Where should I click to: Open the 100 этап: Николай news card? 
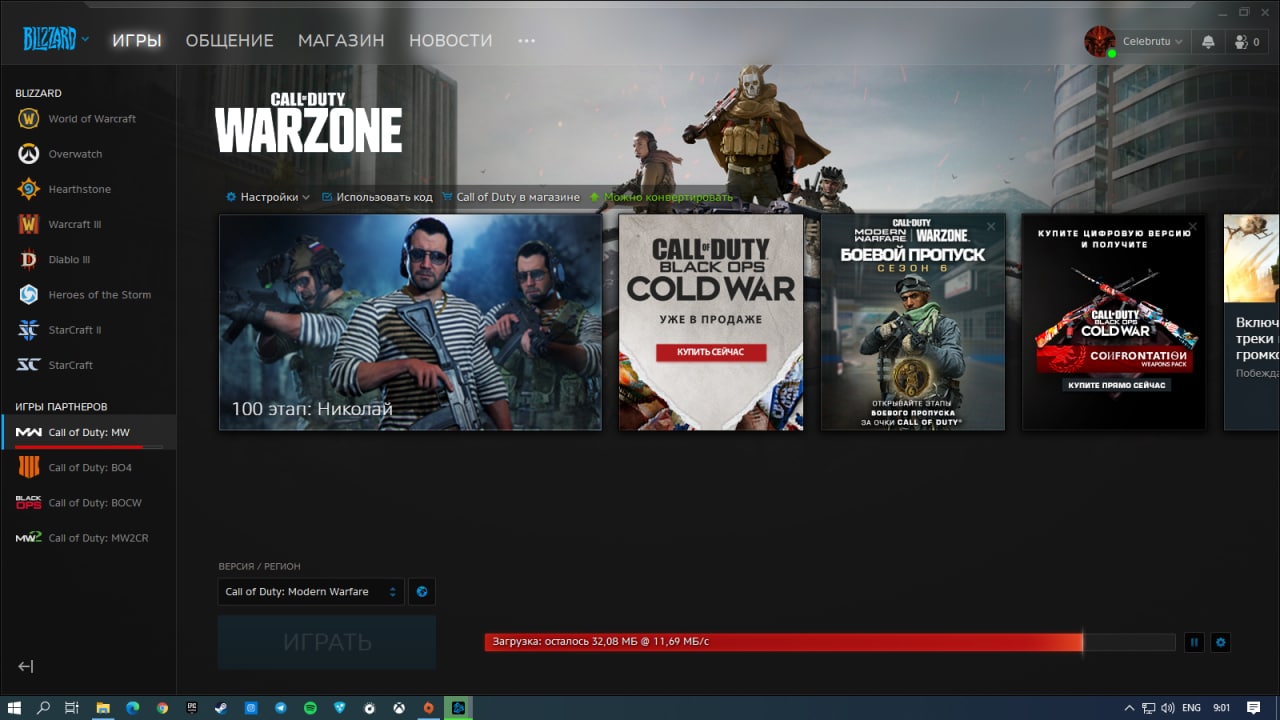(410, 322)
